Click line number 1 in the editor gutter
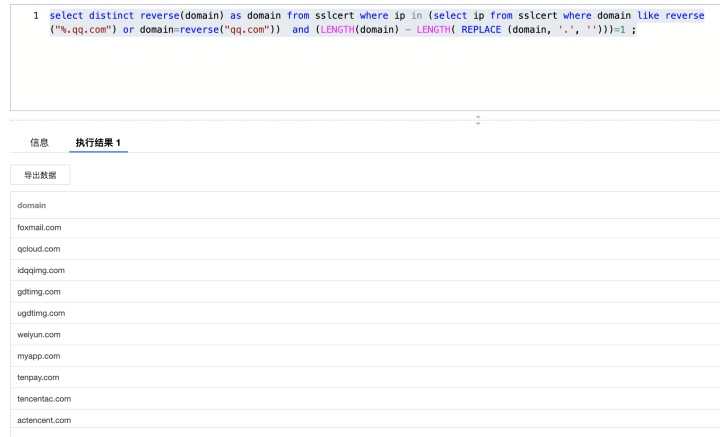The image size is (720, 437). (x=36, y=16)
